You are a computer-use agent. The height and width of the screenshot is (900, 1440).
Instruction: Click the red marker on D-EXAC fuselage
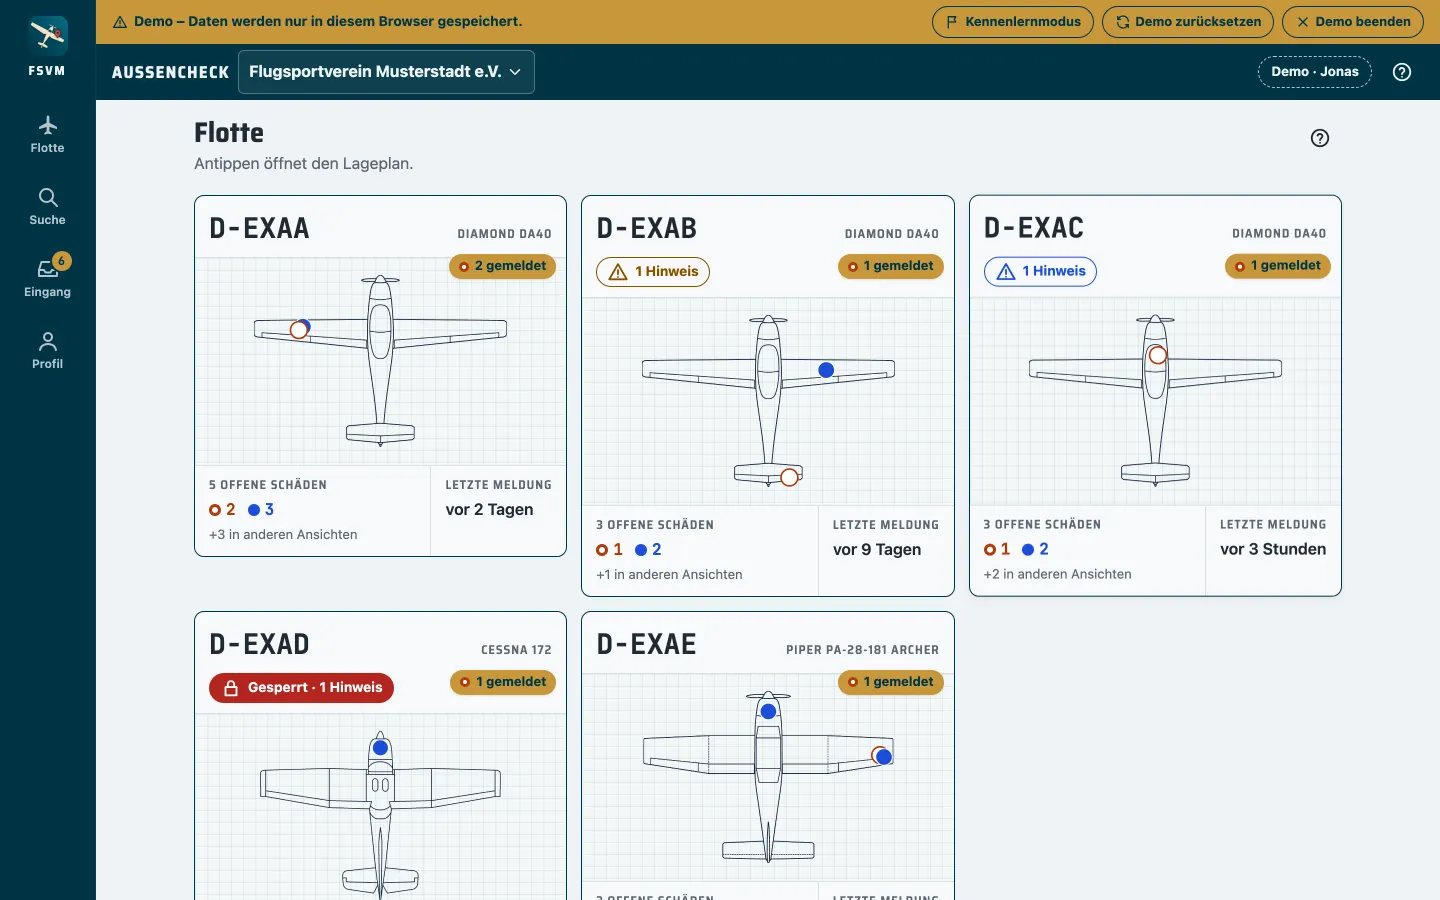[1157, 355]
